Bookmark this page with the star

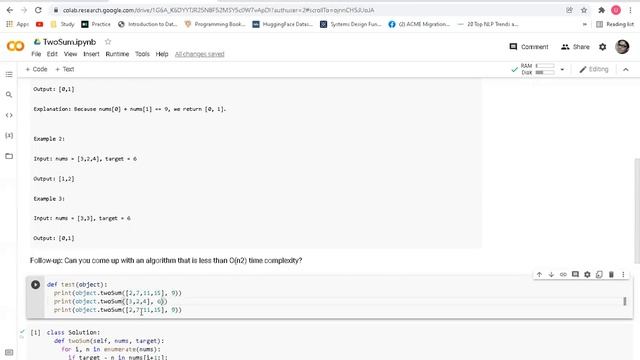pos(584,10)
